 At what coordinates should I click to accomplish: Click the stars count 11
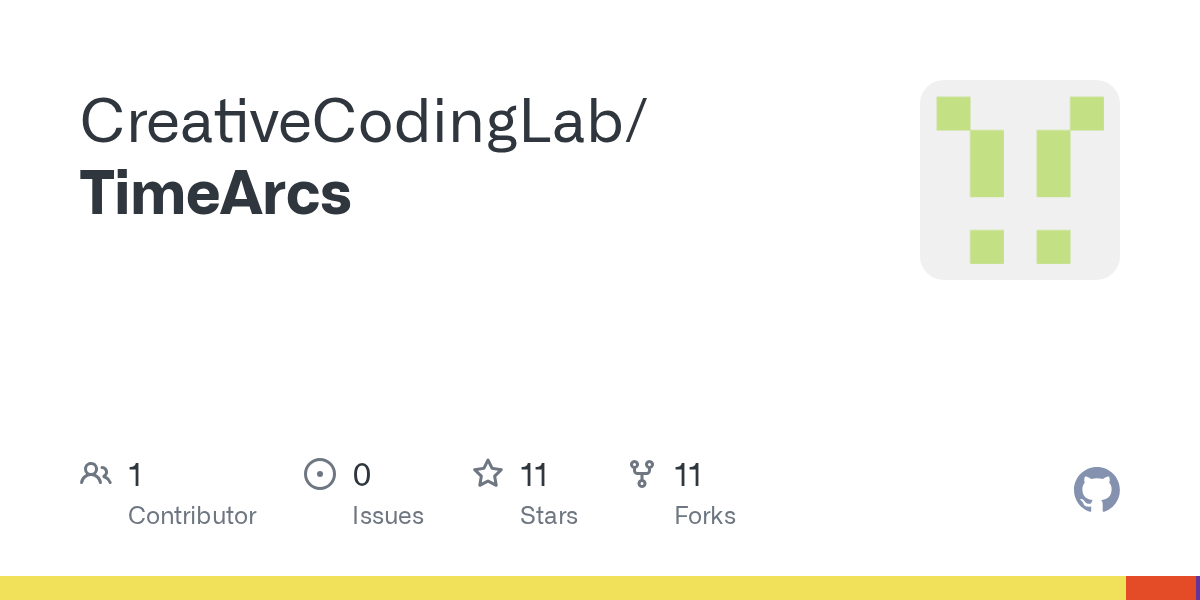[534, 475]
